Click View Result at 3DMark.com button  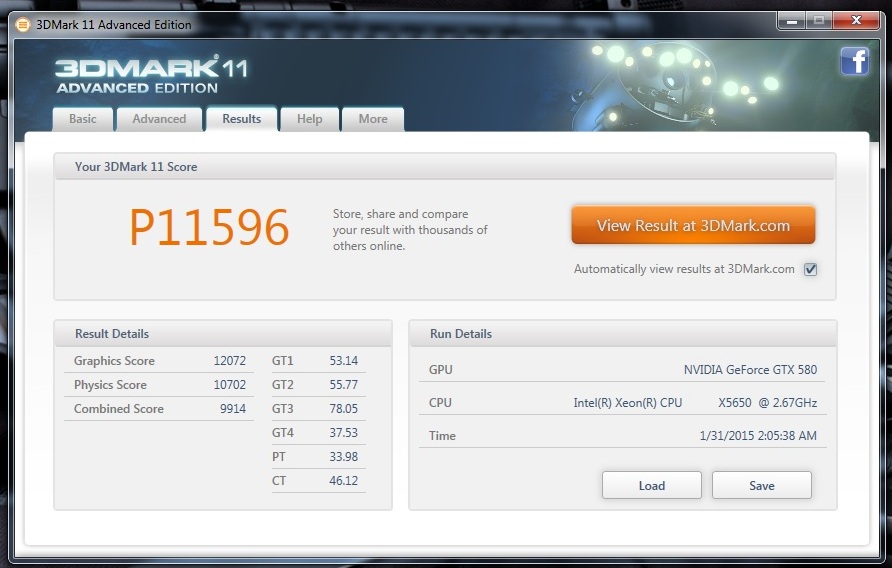tap(693, 225)
